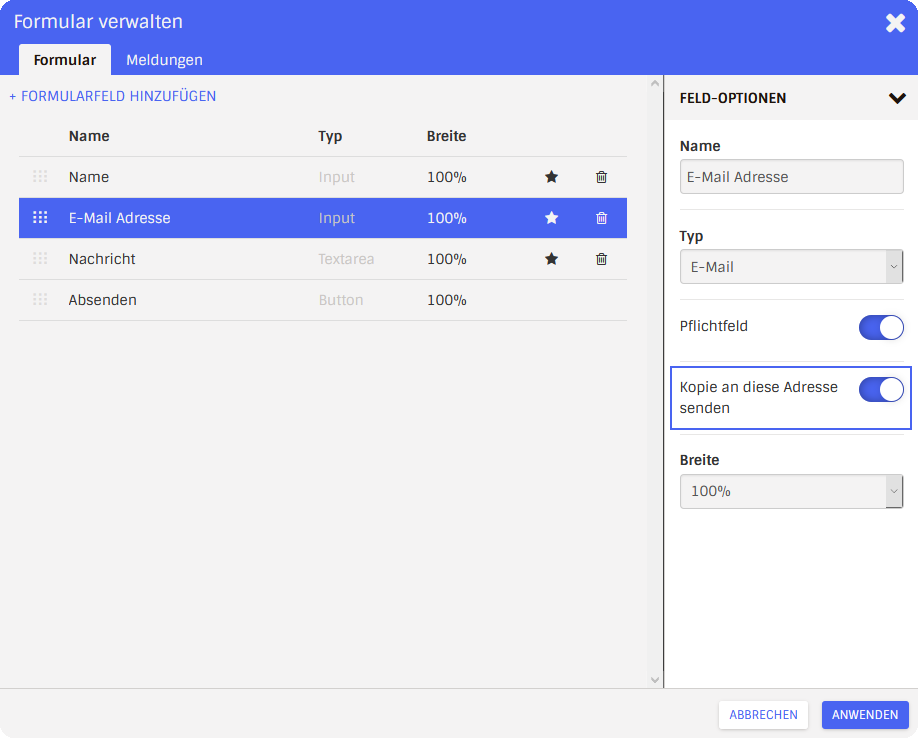Click the drag handle of Nachricht row
The height and width of the screenshot is (738, 918).
click(40, 259)
